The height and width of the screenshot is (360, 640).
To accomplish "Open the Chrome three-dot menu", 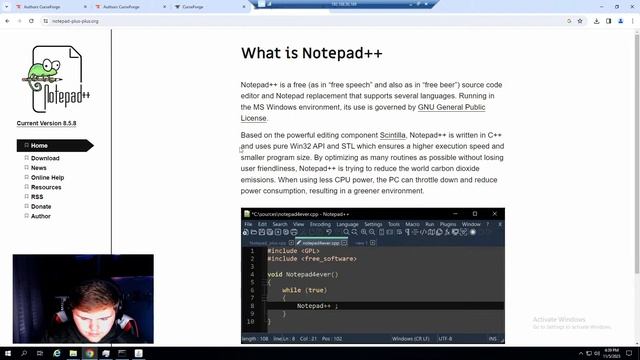I will click(x=632, y=21).
